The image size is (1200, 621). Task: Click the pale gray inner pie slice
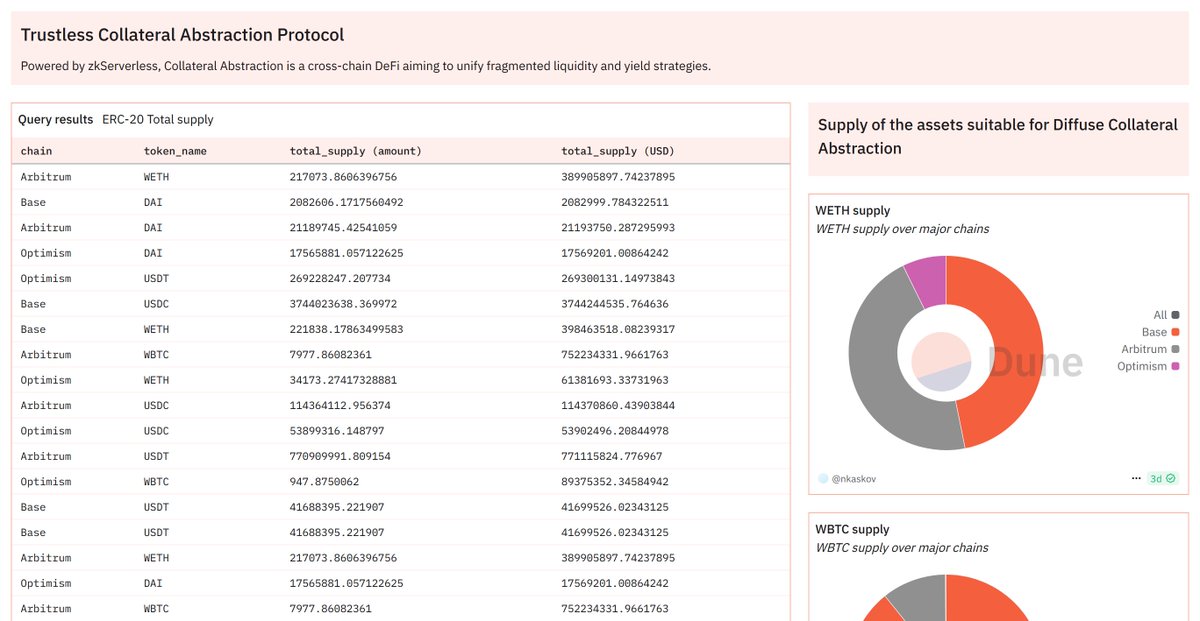(x=948, y=380)
